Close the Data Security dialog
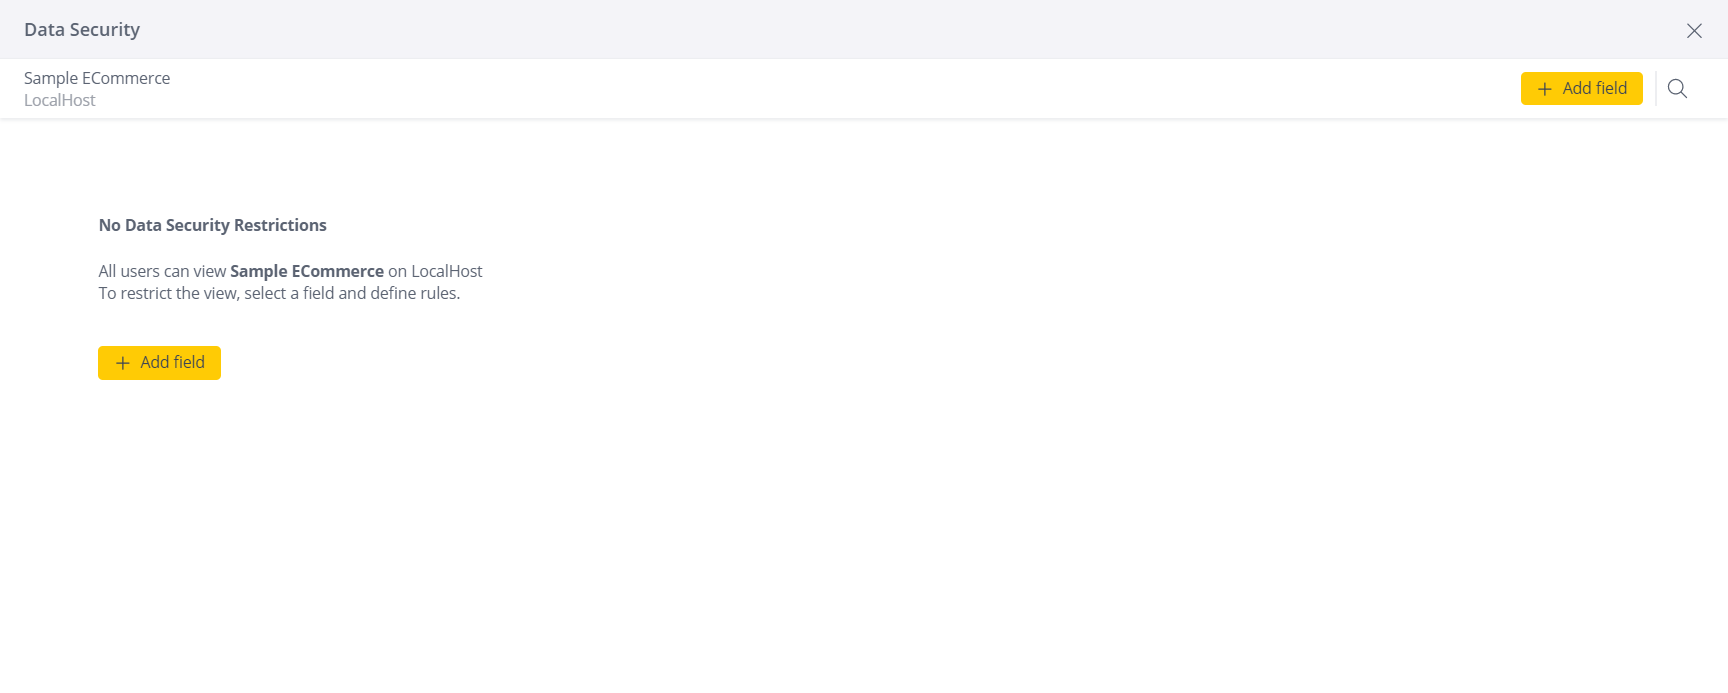 coord(1694,30)
